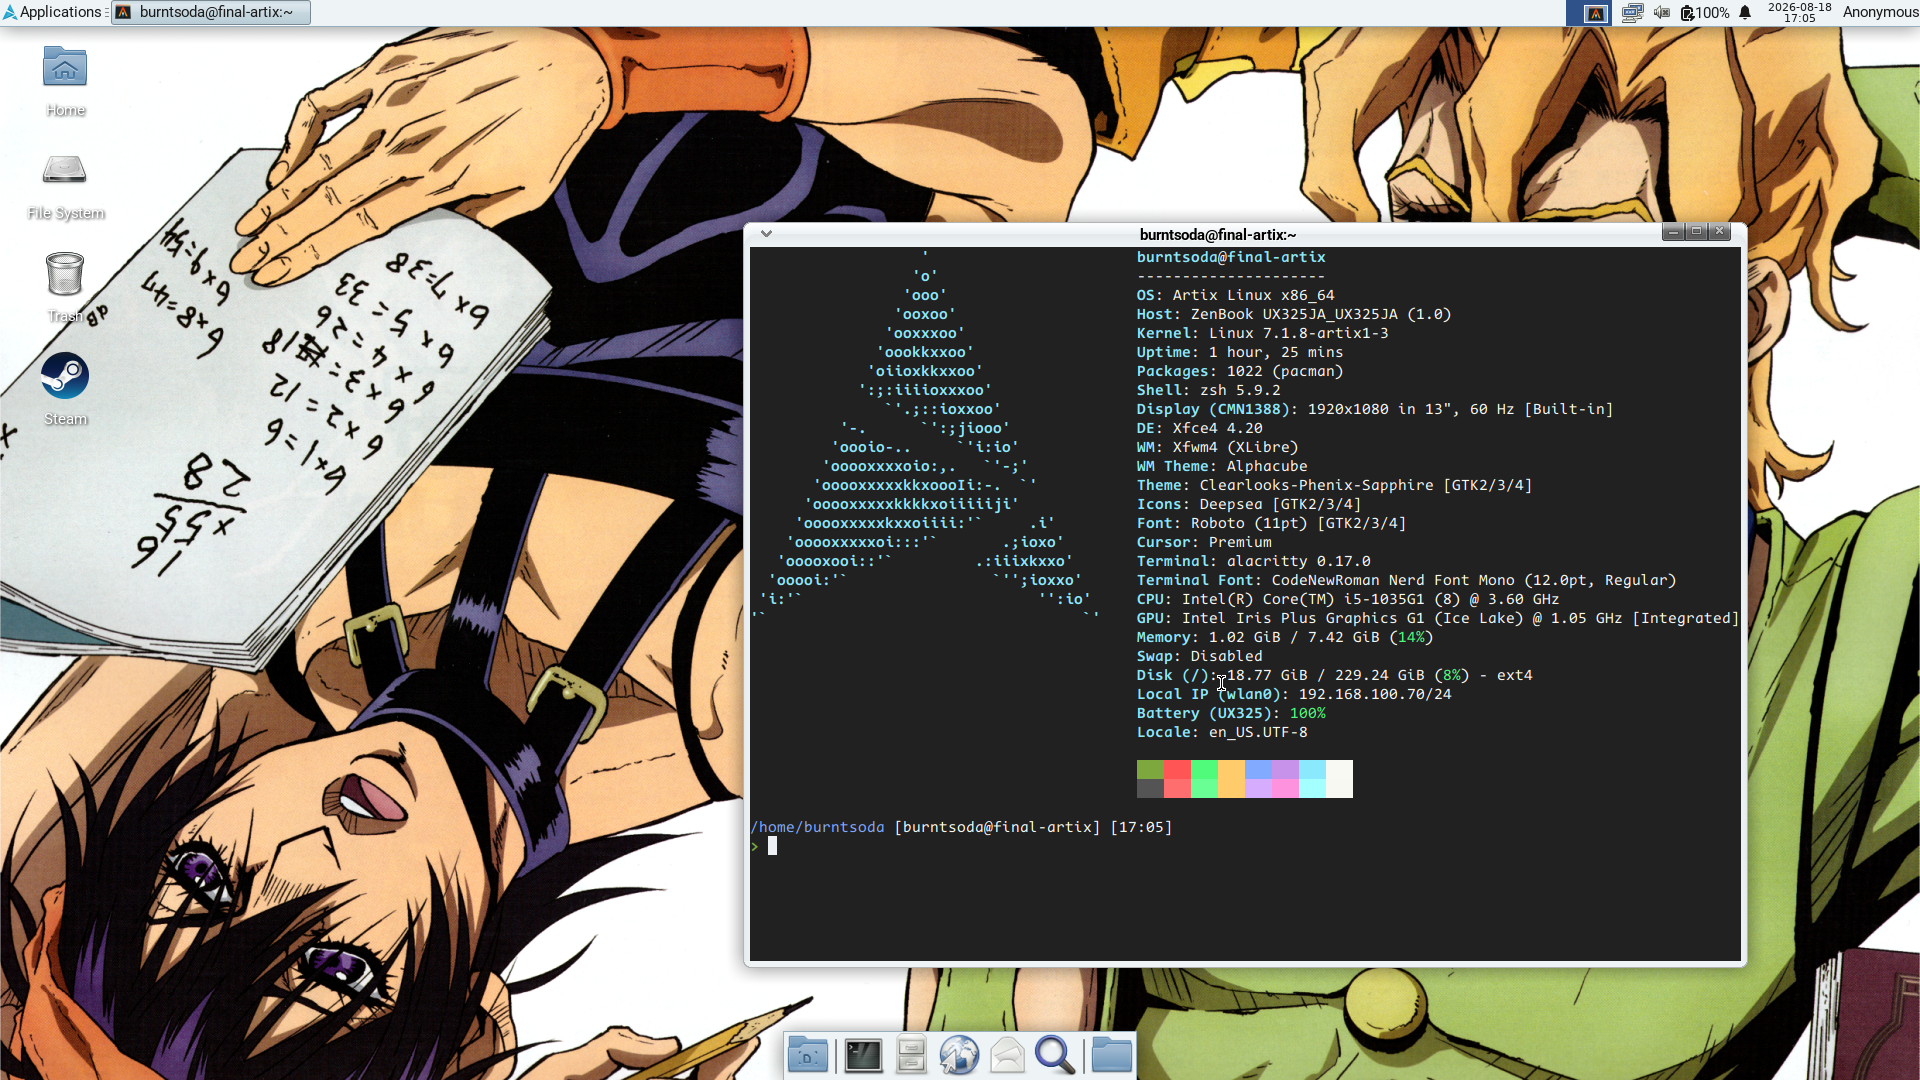
Task: Click the white color block in fastfetch
Action: pos(1339,779)
